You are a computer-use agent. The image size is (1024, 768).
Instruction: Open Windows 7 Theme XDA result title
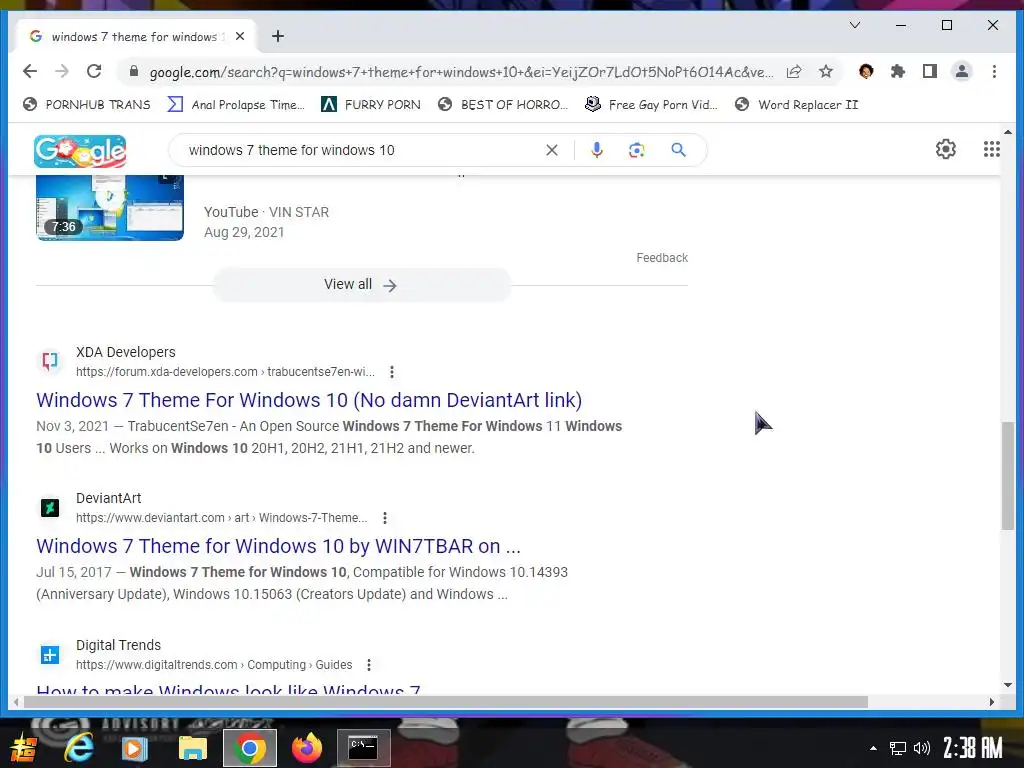coord(309,400)
